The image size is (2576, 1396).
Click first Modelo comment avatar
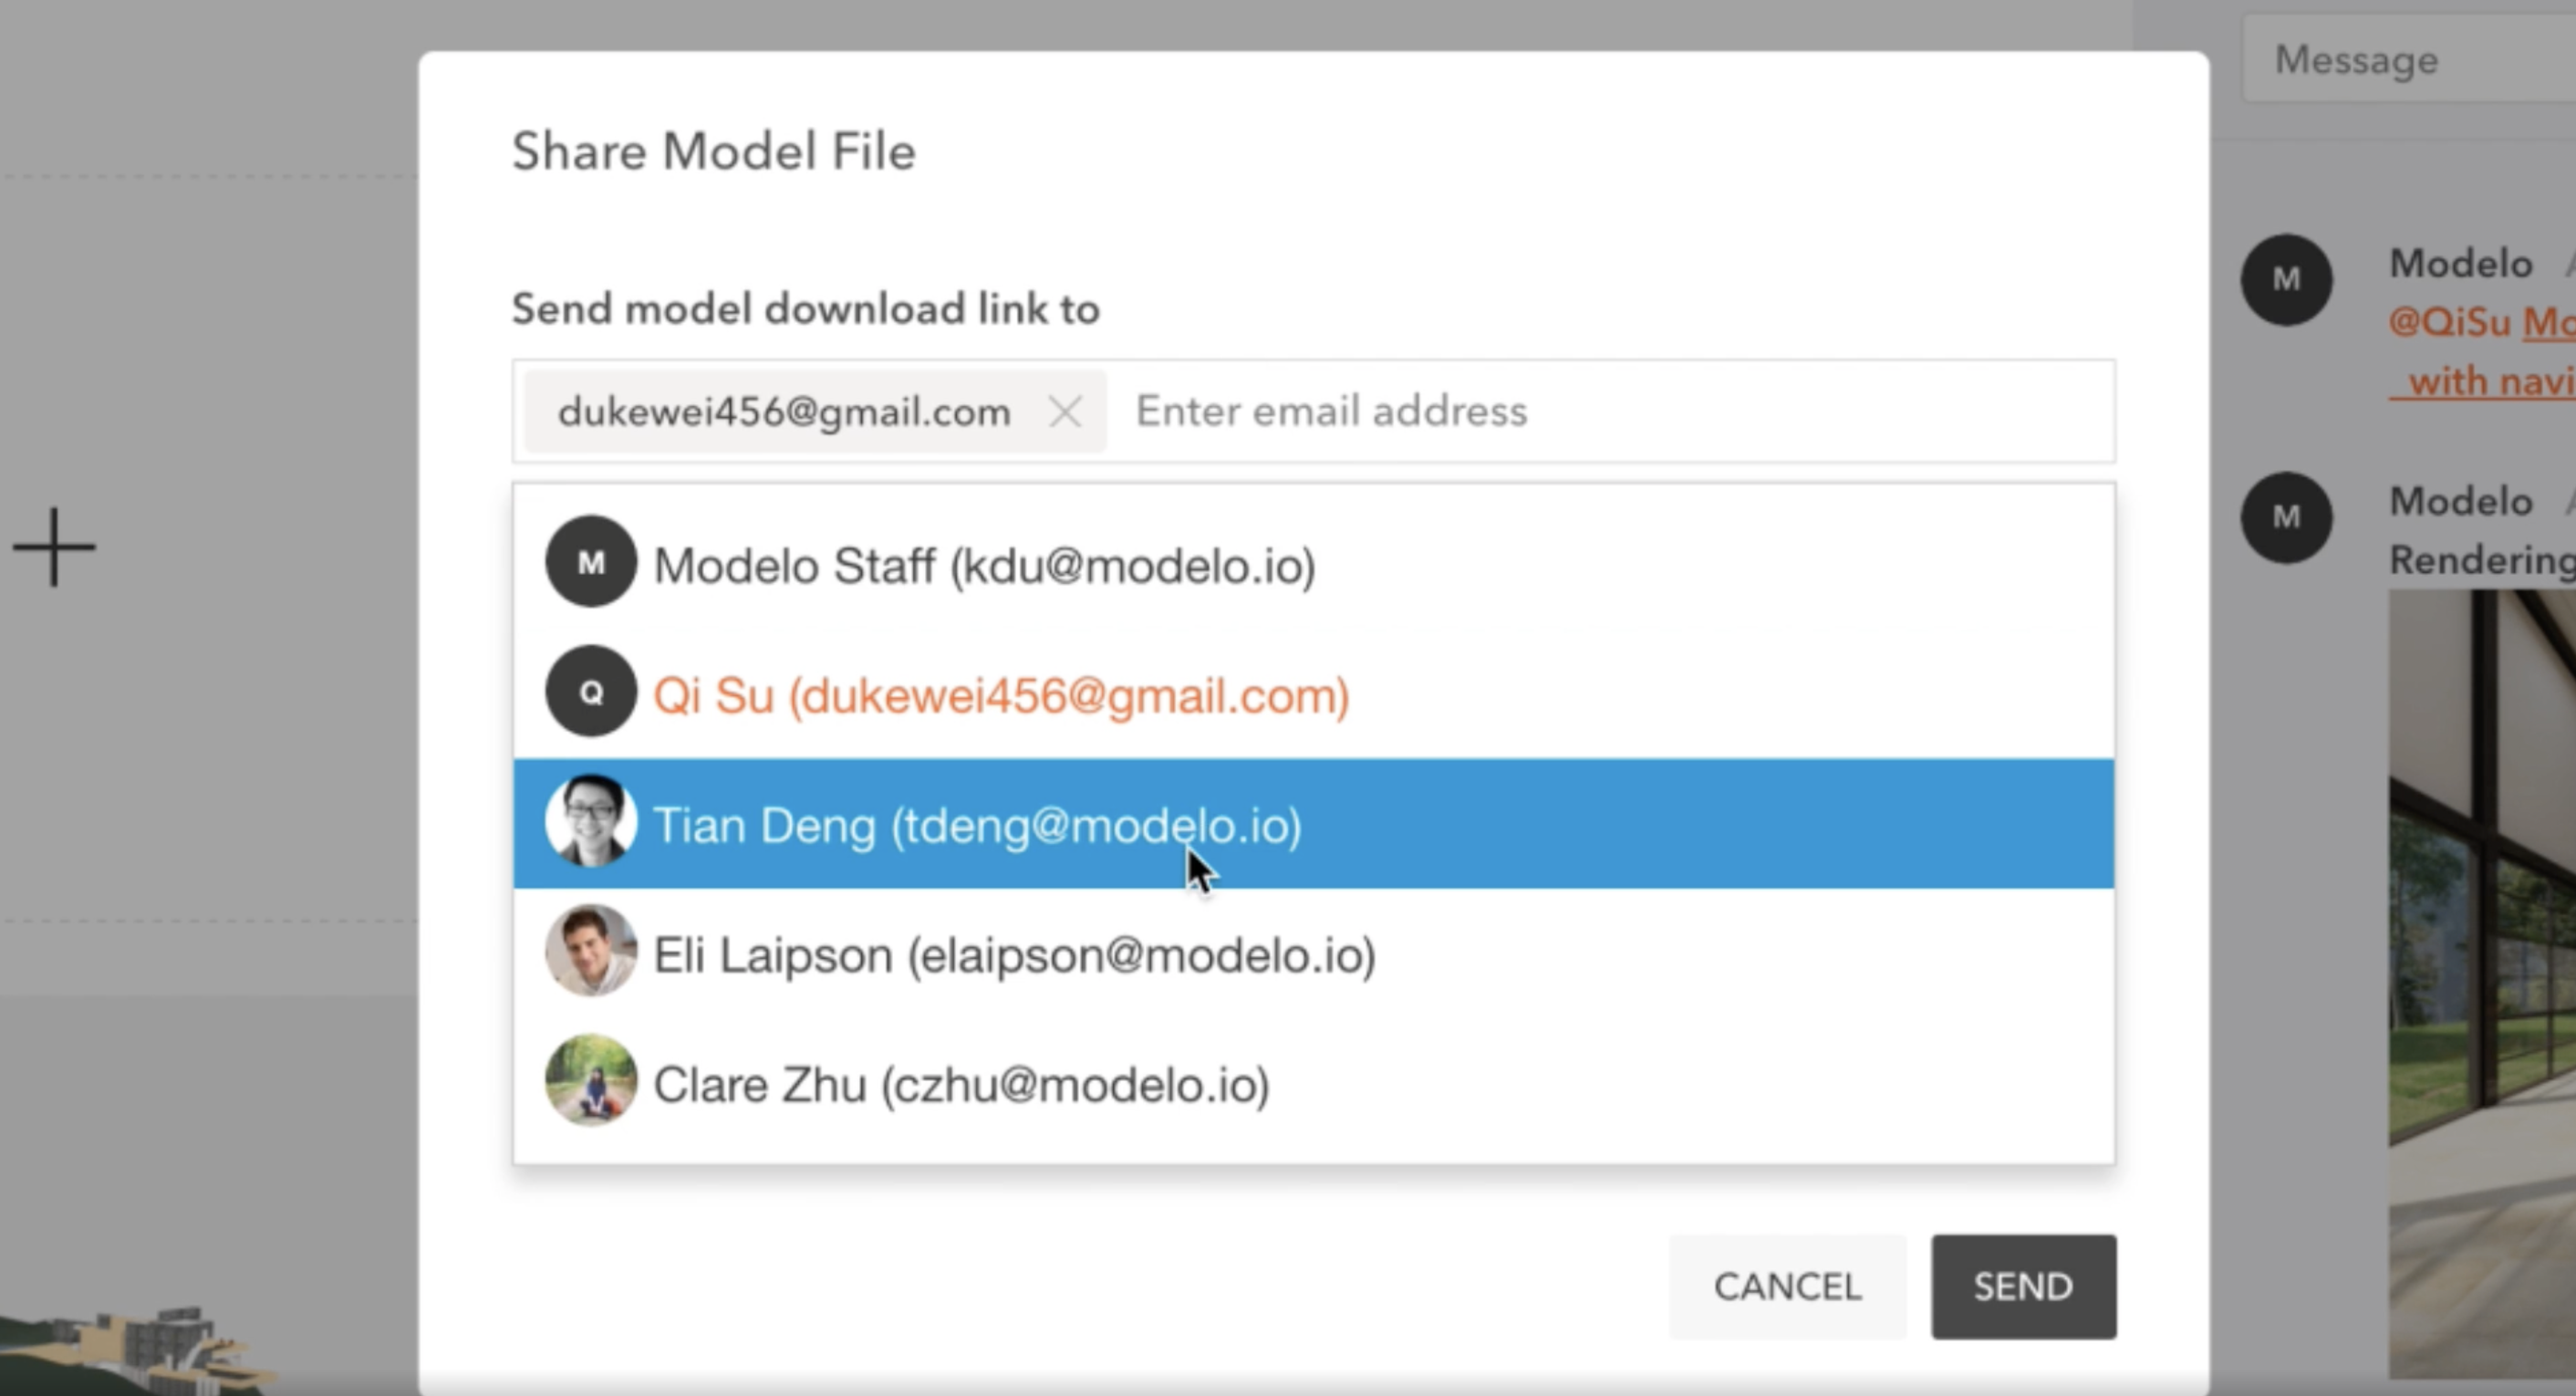pos(2286,279)
